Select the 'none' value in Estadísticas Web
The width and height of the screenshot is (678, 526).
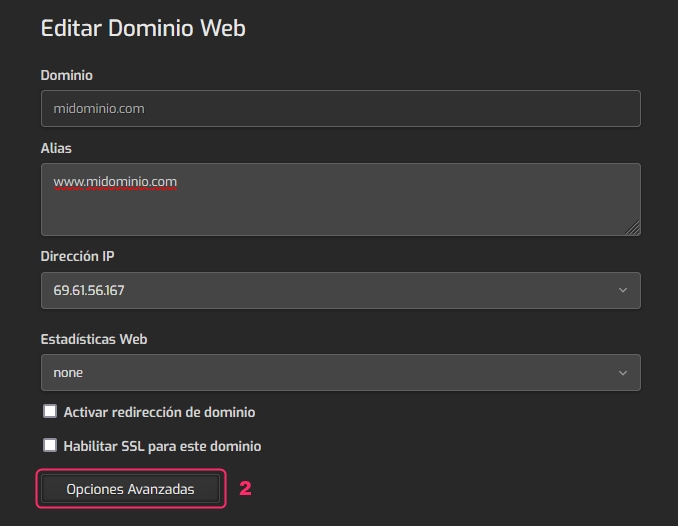[x=68, y=373]
